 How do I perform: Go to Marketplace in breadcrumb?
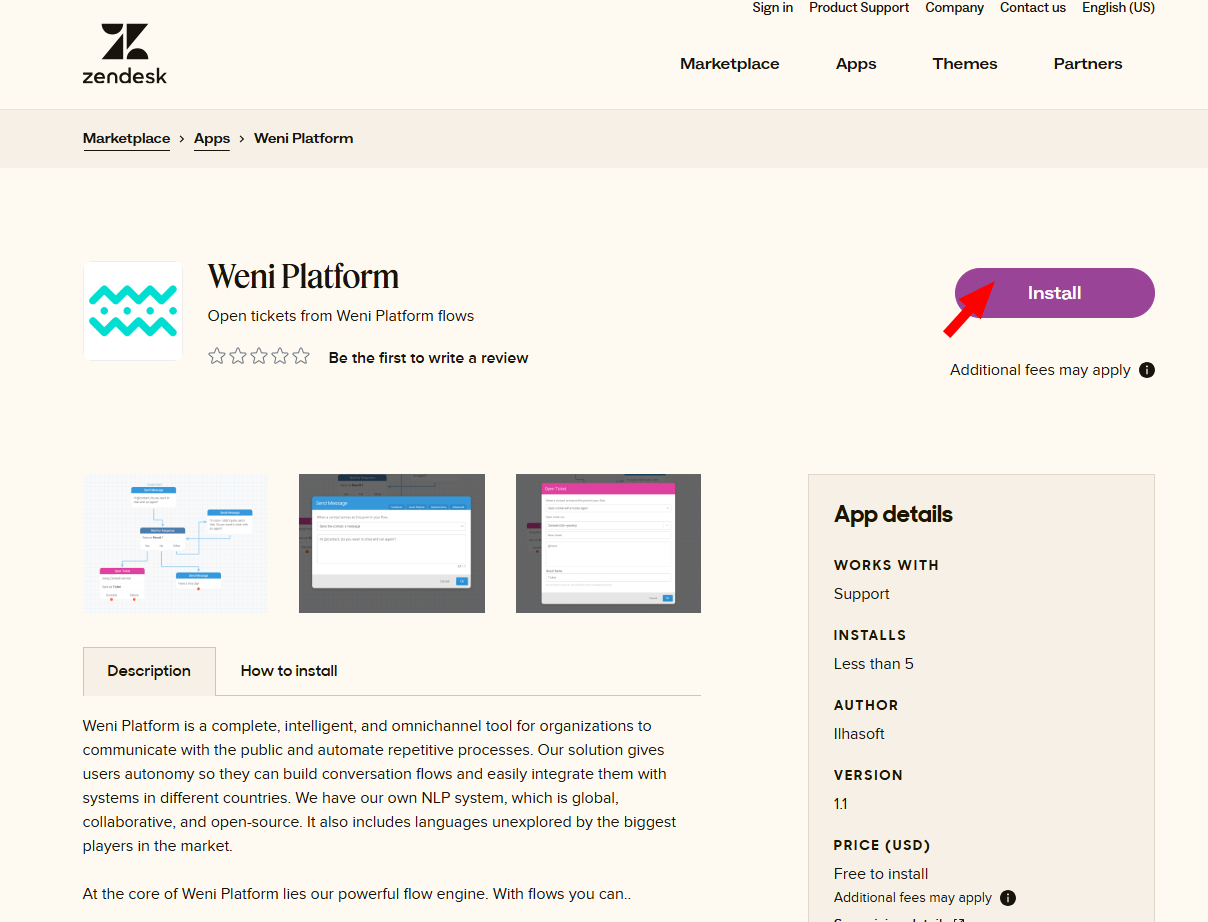(127, 139)
